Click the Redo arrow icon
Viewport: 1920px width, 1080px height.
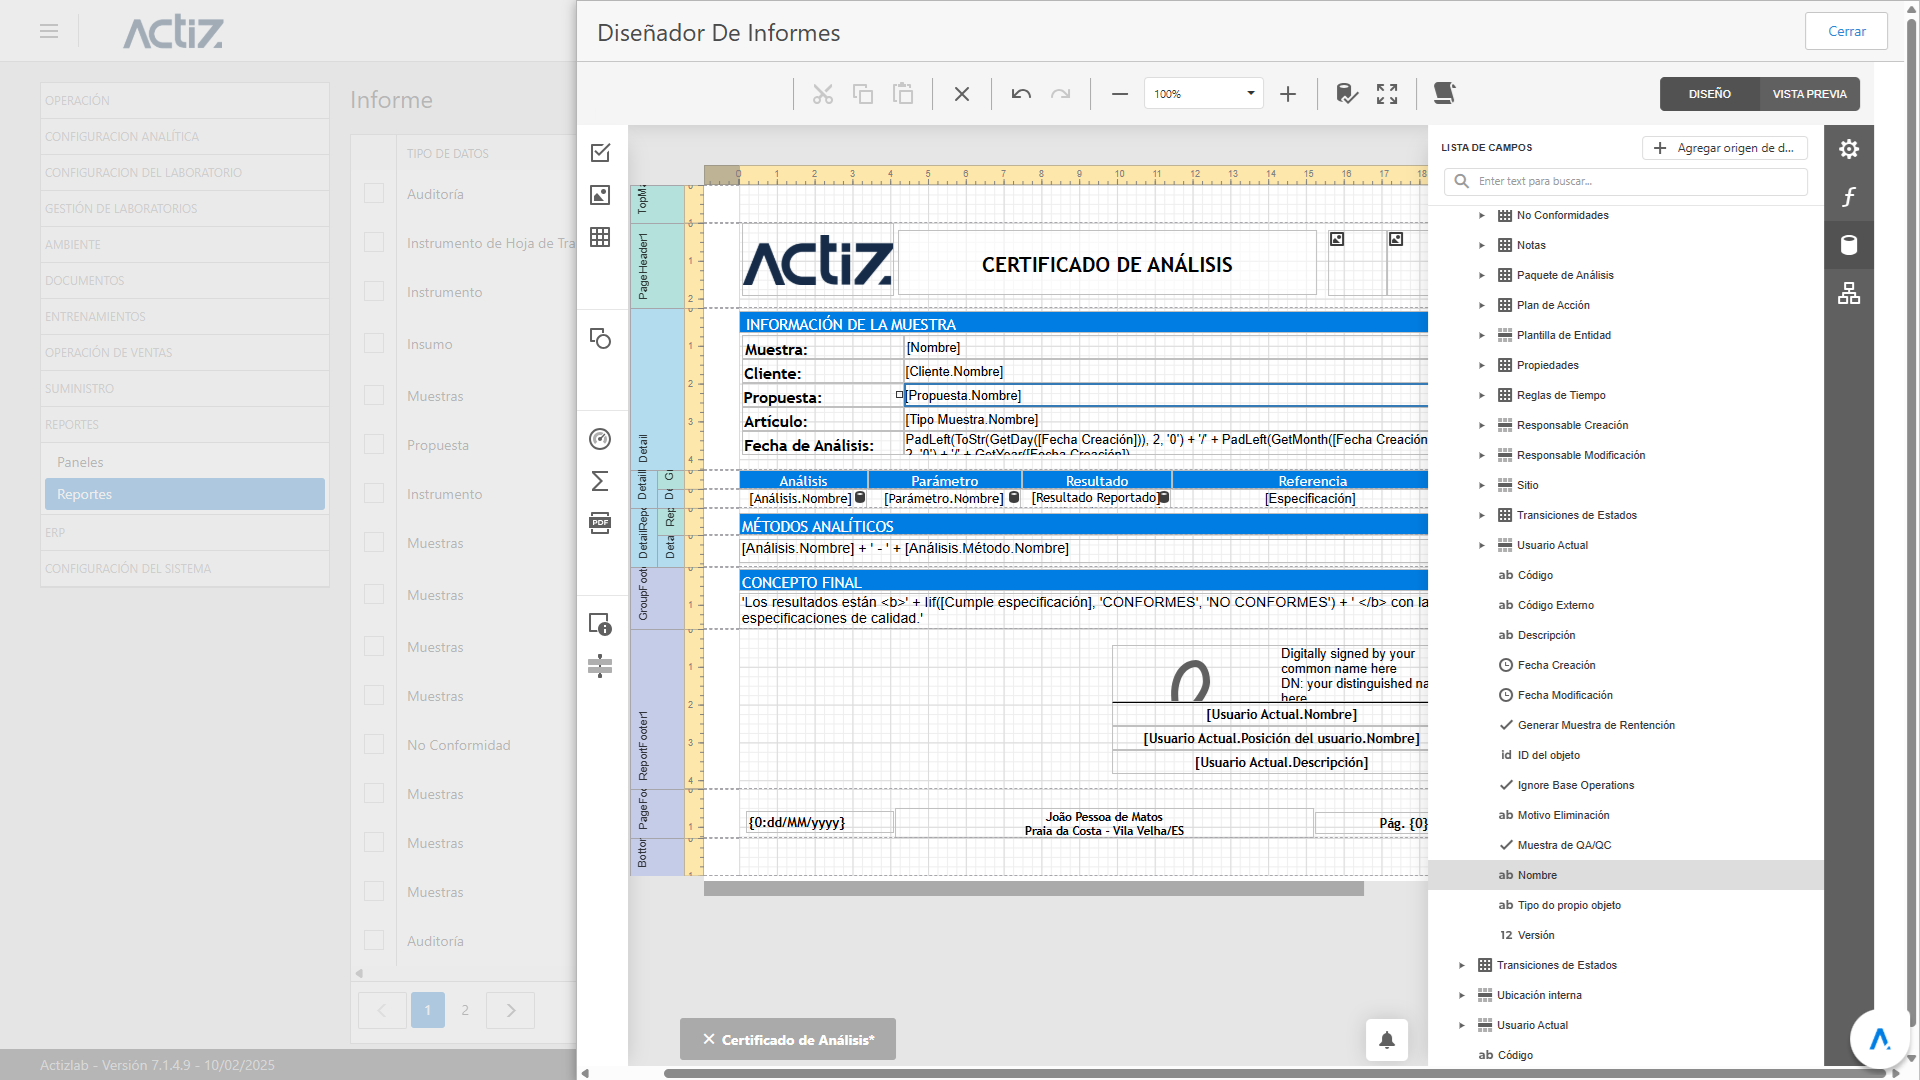(1061, 94)
